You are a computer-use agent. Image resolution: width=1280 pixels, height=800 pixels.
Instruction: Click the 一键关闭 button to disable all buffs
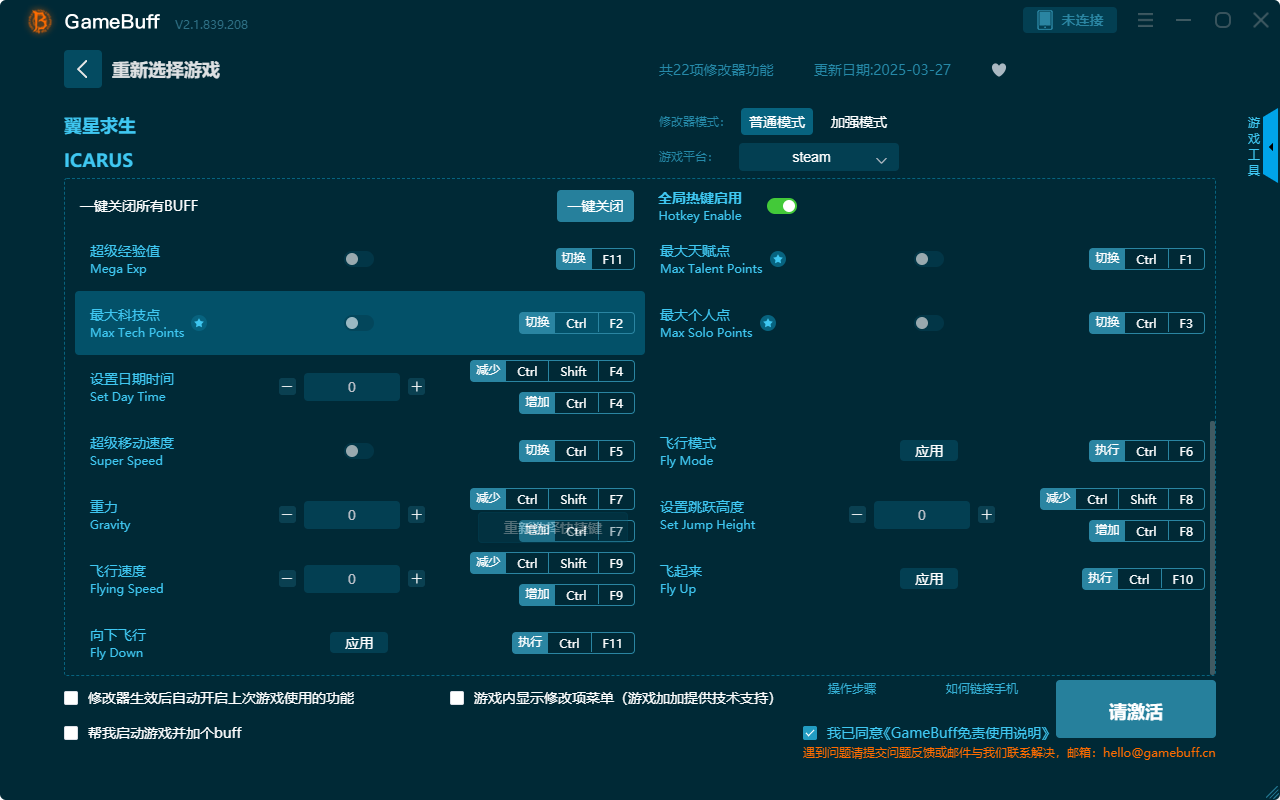pyautogui.click(x=595, y=205)
